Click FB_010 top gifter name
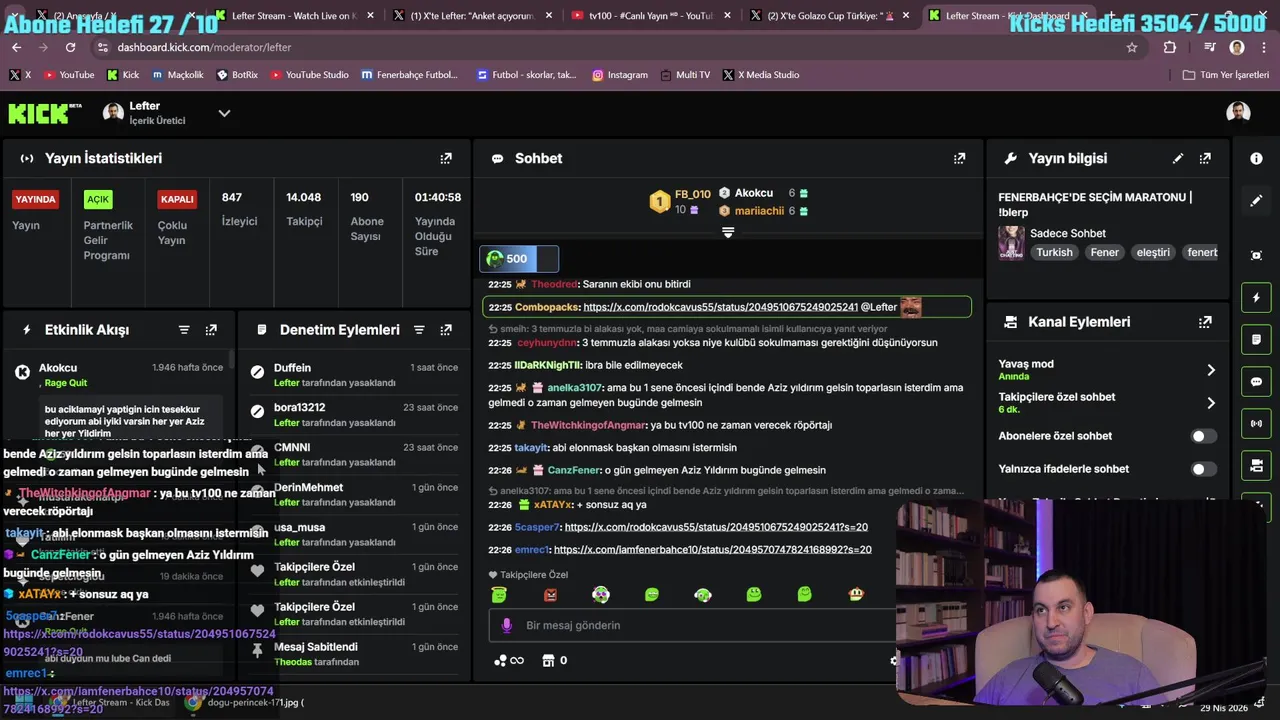The image size is (1280, 720). (692, 194)
